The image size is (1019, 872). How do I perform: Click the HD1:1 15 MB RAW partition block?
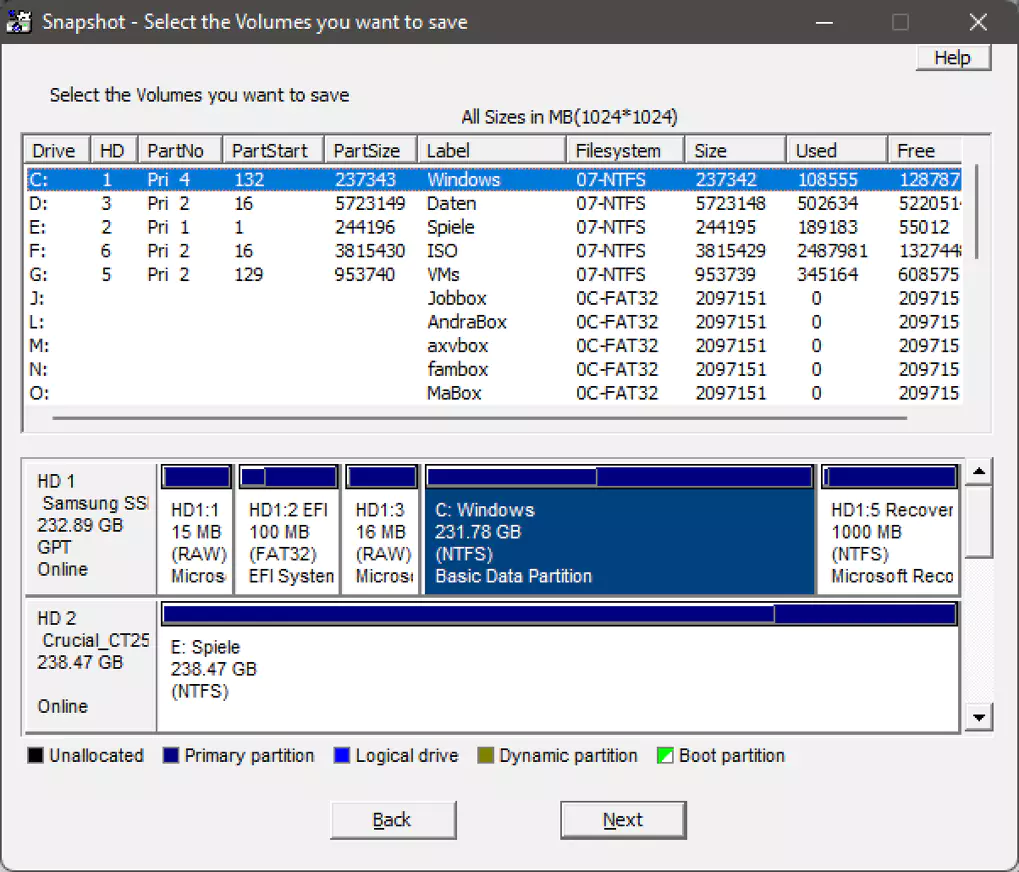click(x=197, y=529)
